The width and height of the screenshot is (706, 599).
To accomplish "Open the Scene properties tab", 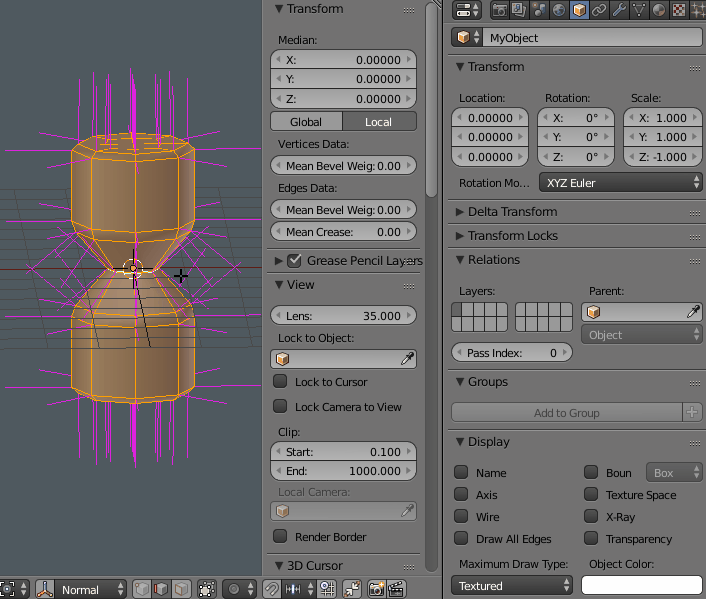I will (x=539, y=10).
